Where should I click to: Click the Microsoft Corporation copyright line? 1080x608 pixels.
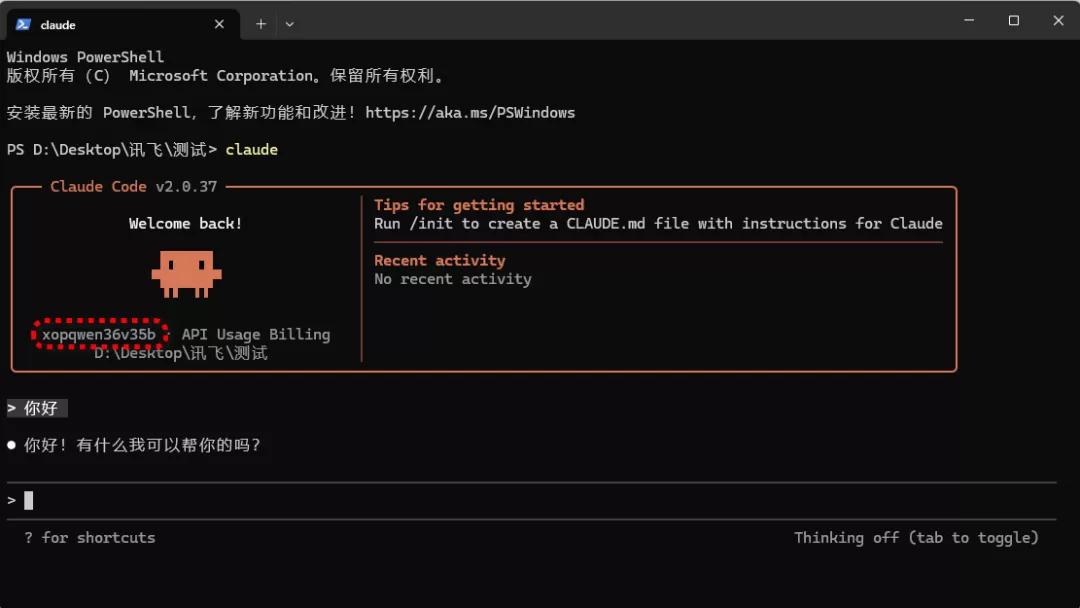coord(227,76)
